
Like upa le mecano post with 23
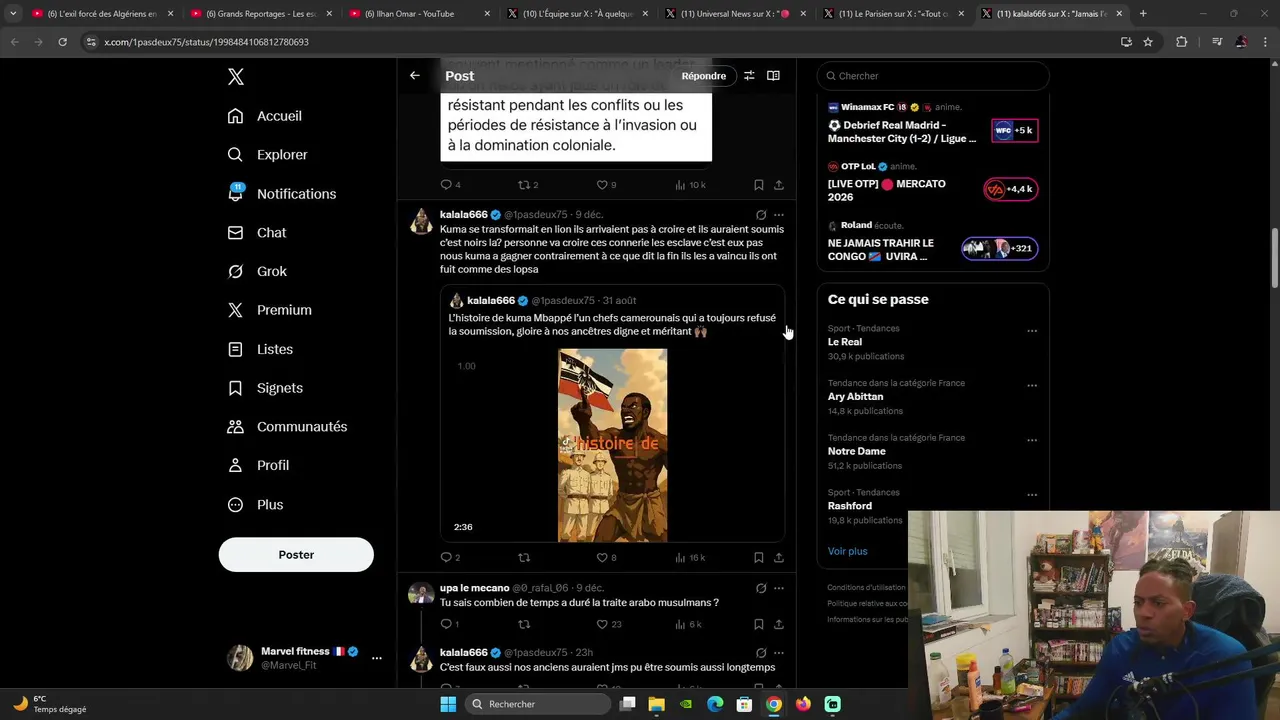pyautogui.click(x=602, y=625)
